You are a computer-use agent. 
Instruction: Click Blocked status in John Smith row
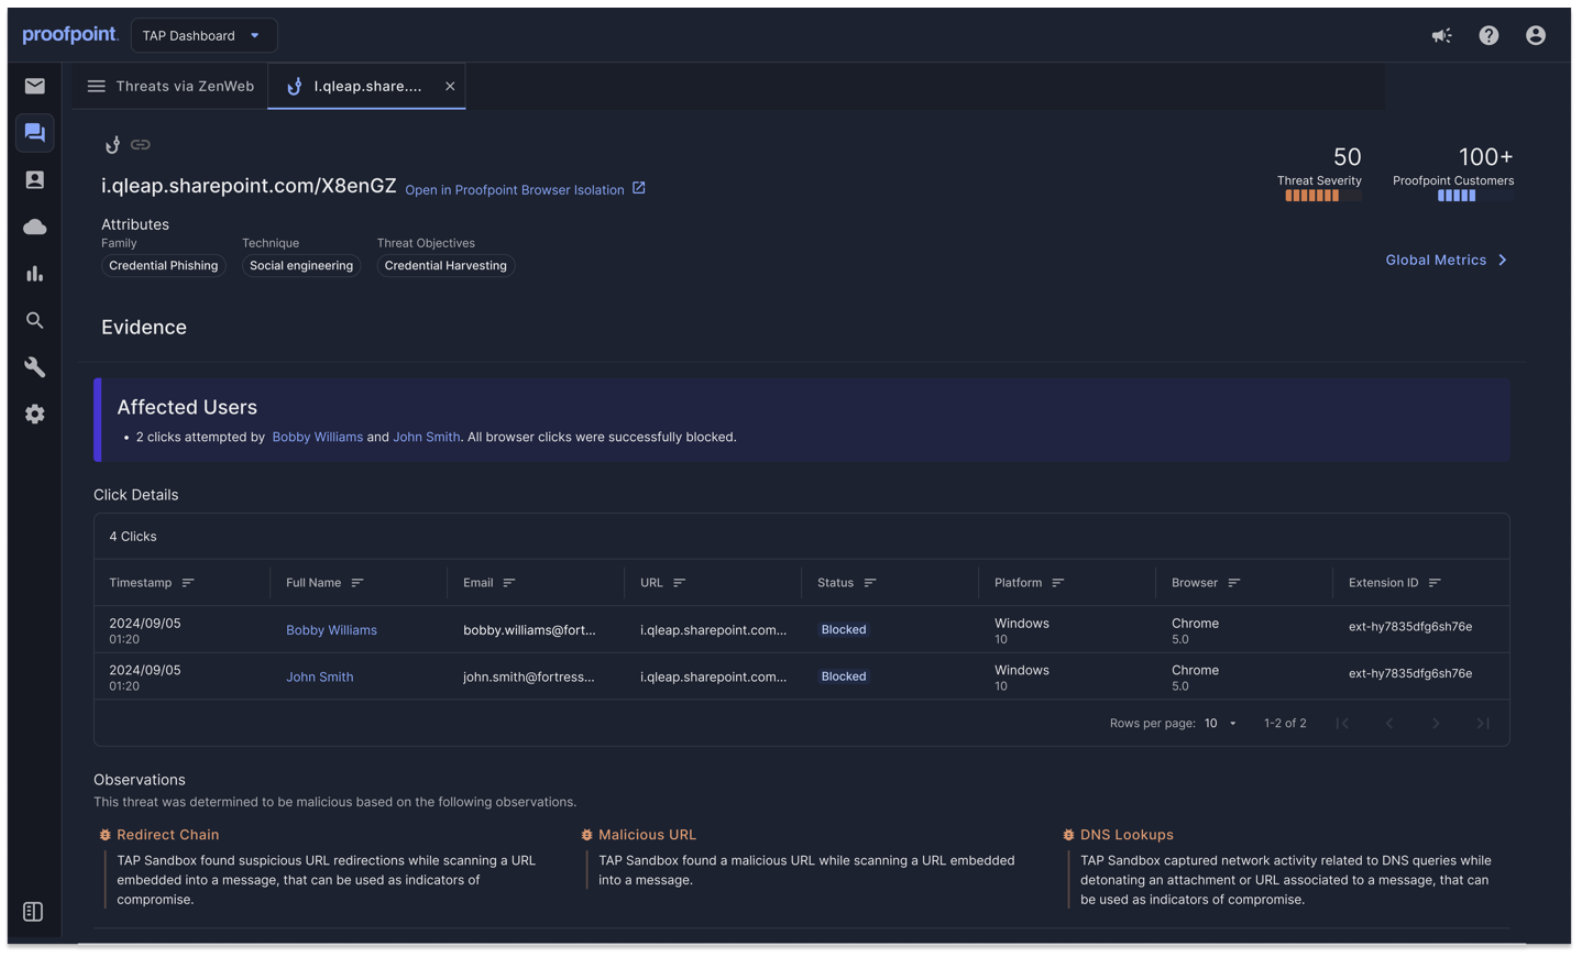844,677
